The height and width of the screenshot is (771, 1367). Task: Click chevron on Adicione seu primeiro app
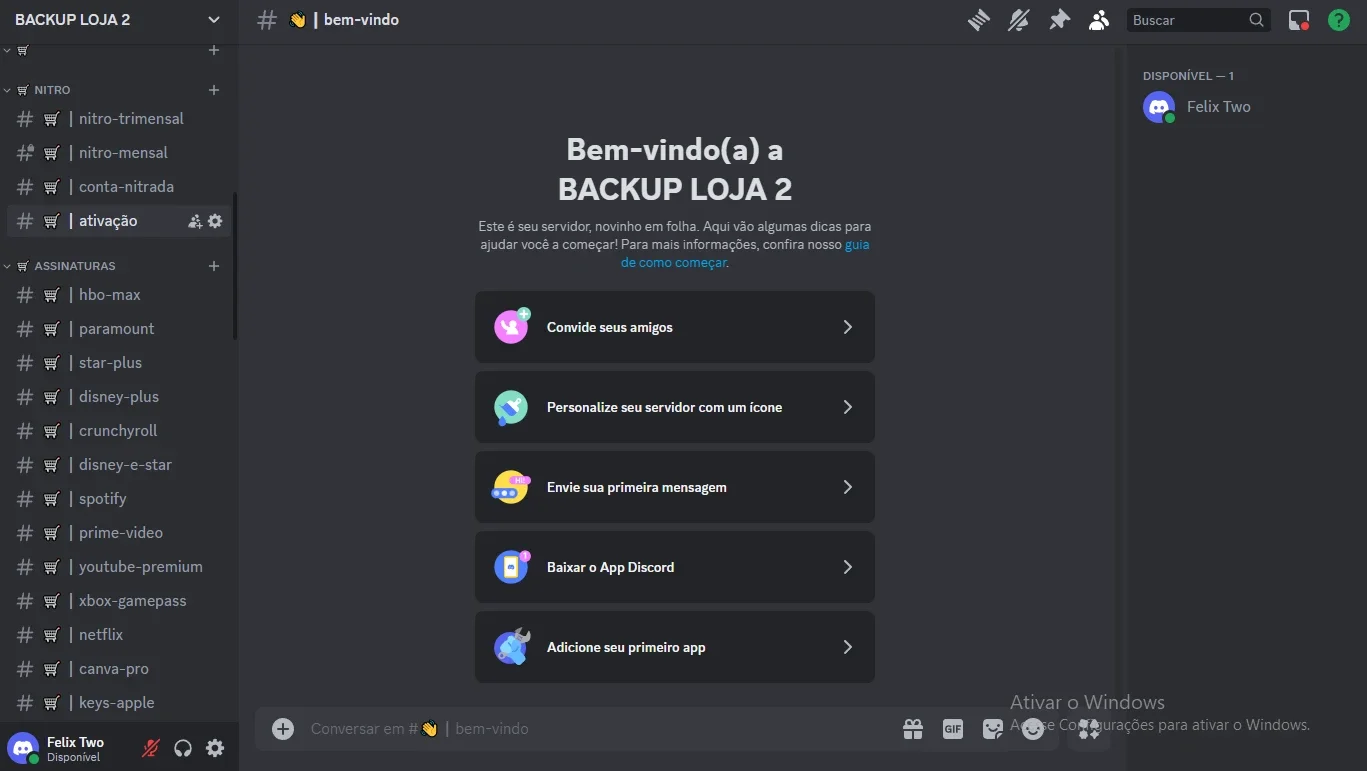click(x=848, y=647)
